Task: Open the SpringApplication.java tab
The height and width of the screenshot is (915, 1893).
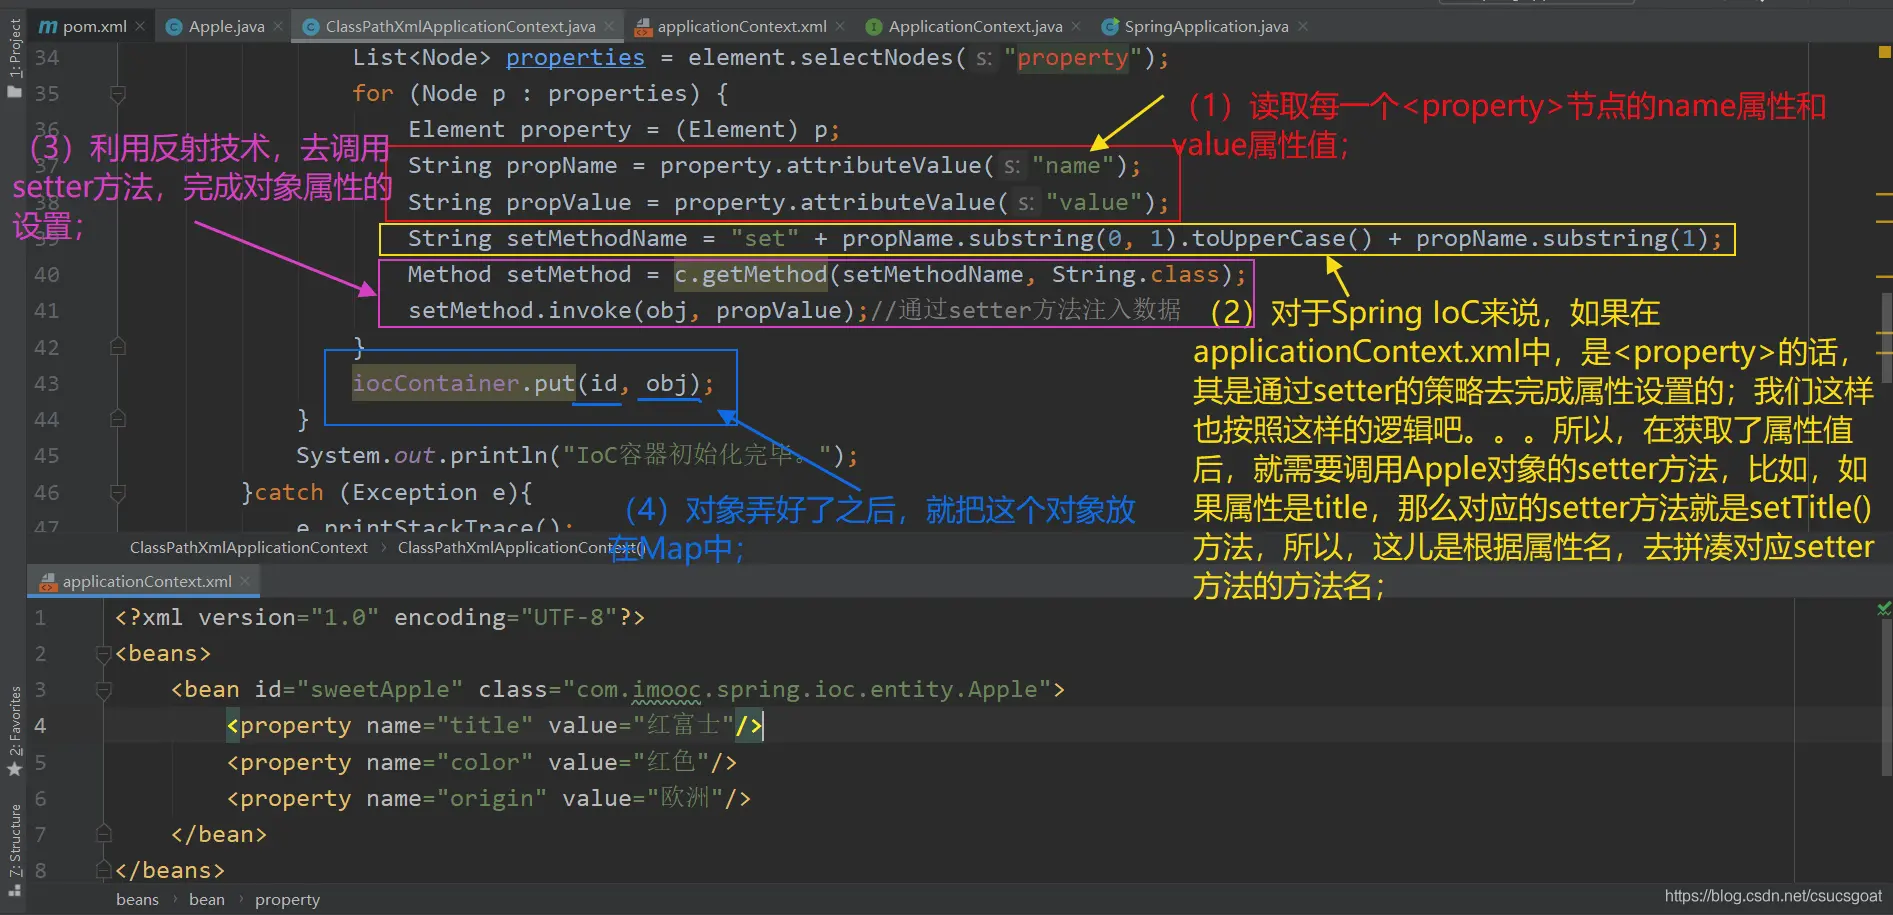Action: 1204,27
